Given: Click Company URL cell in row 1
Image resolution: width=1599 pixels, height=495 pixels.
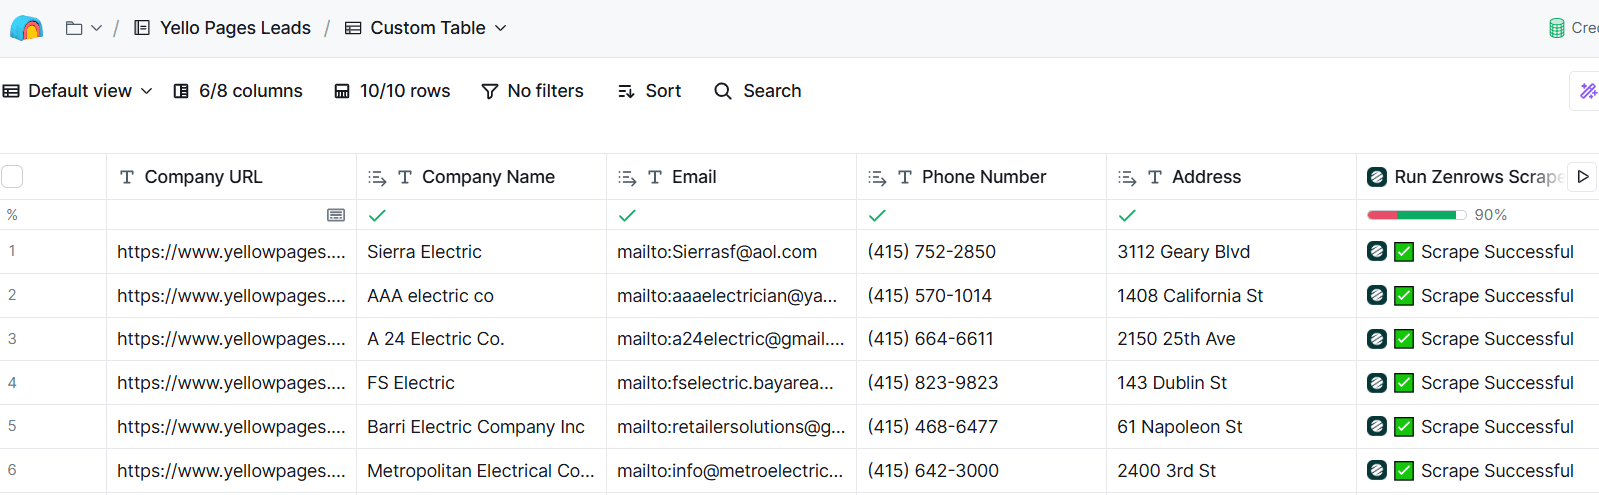Looking at the screenshot, I should click(x=231, y=252).
